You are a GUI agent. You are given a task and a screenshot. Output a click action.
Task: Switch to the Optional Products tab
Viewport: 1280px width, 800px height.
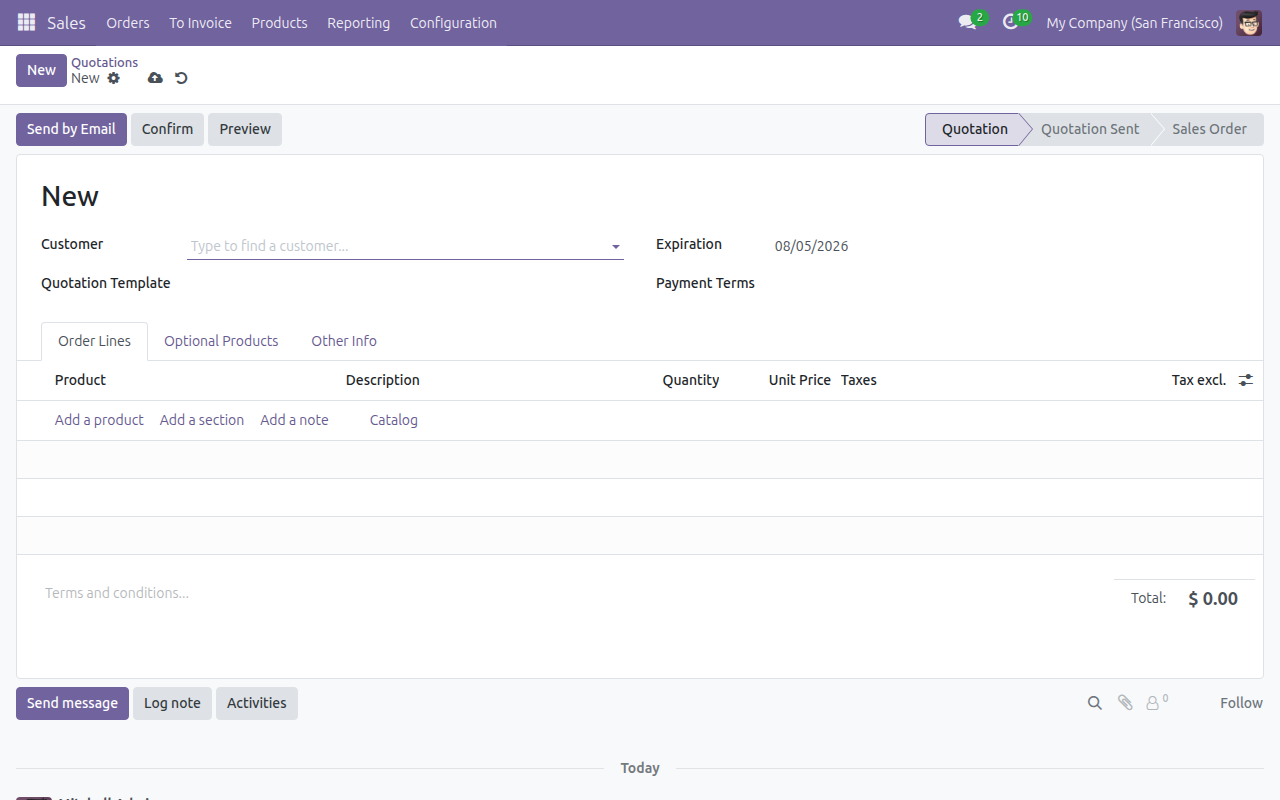(x=221, y=341)
